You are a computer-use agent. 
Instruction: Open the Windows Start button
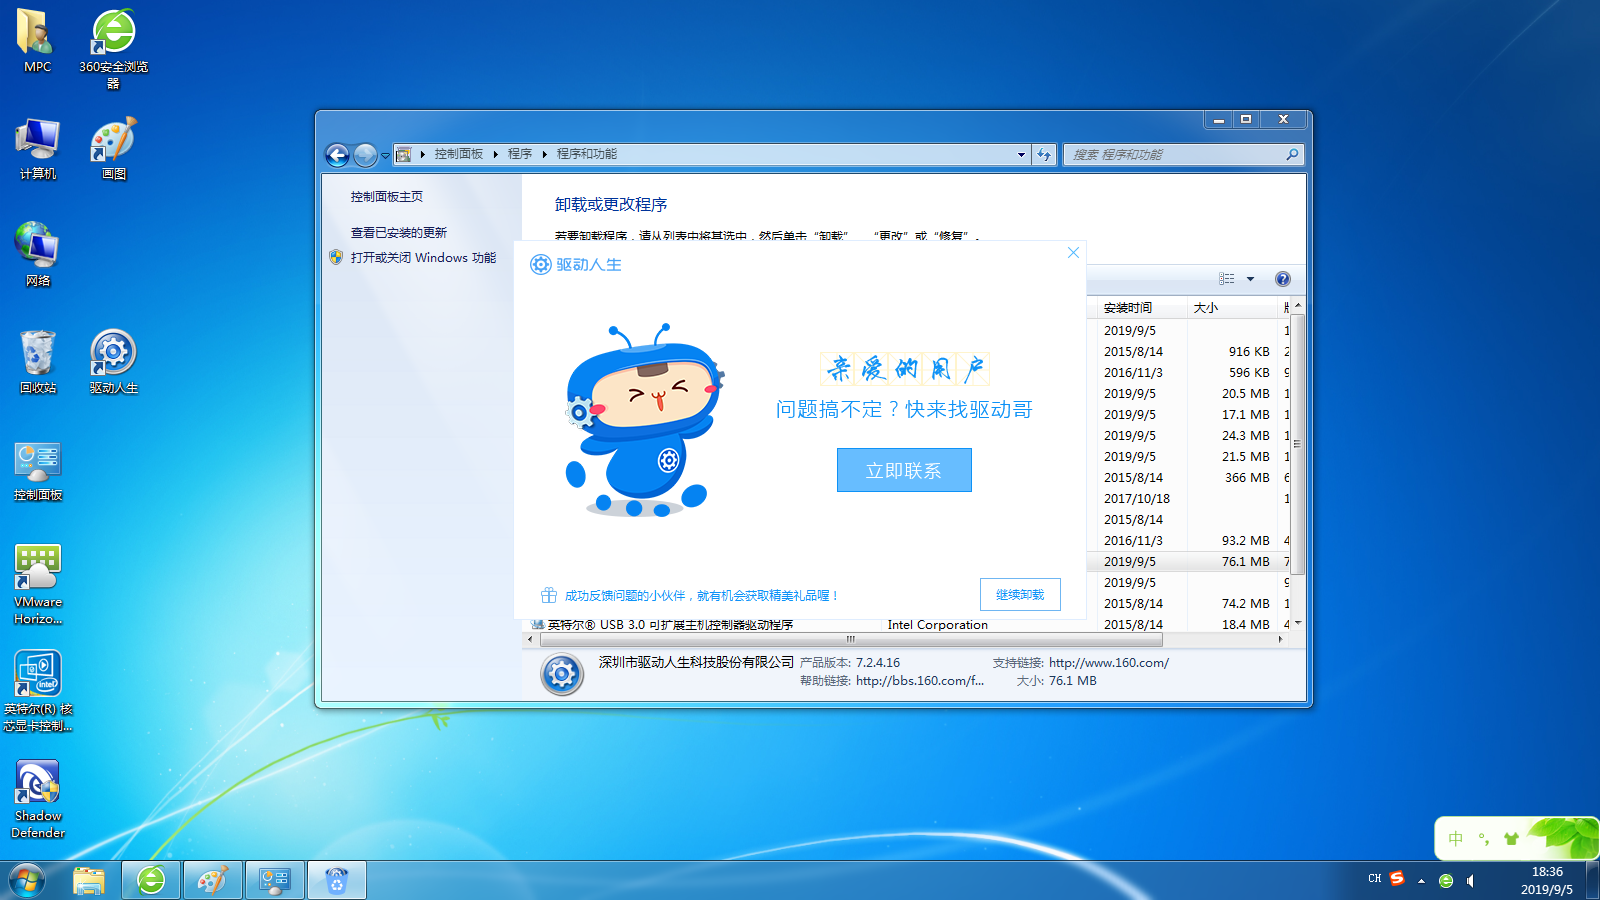tap(27, 881)
